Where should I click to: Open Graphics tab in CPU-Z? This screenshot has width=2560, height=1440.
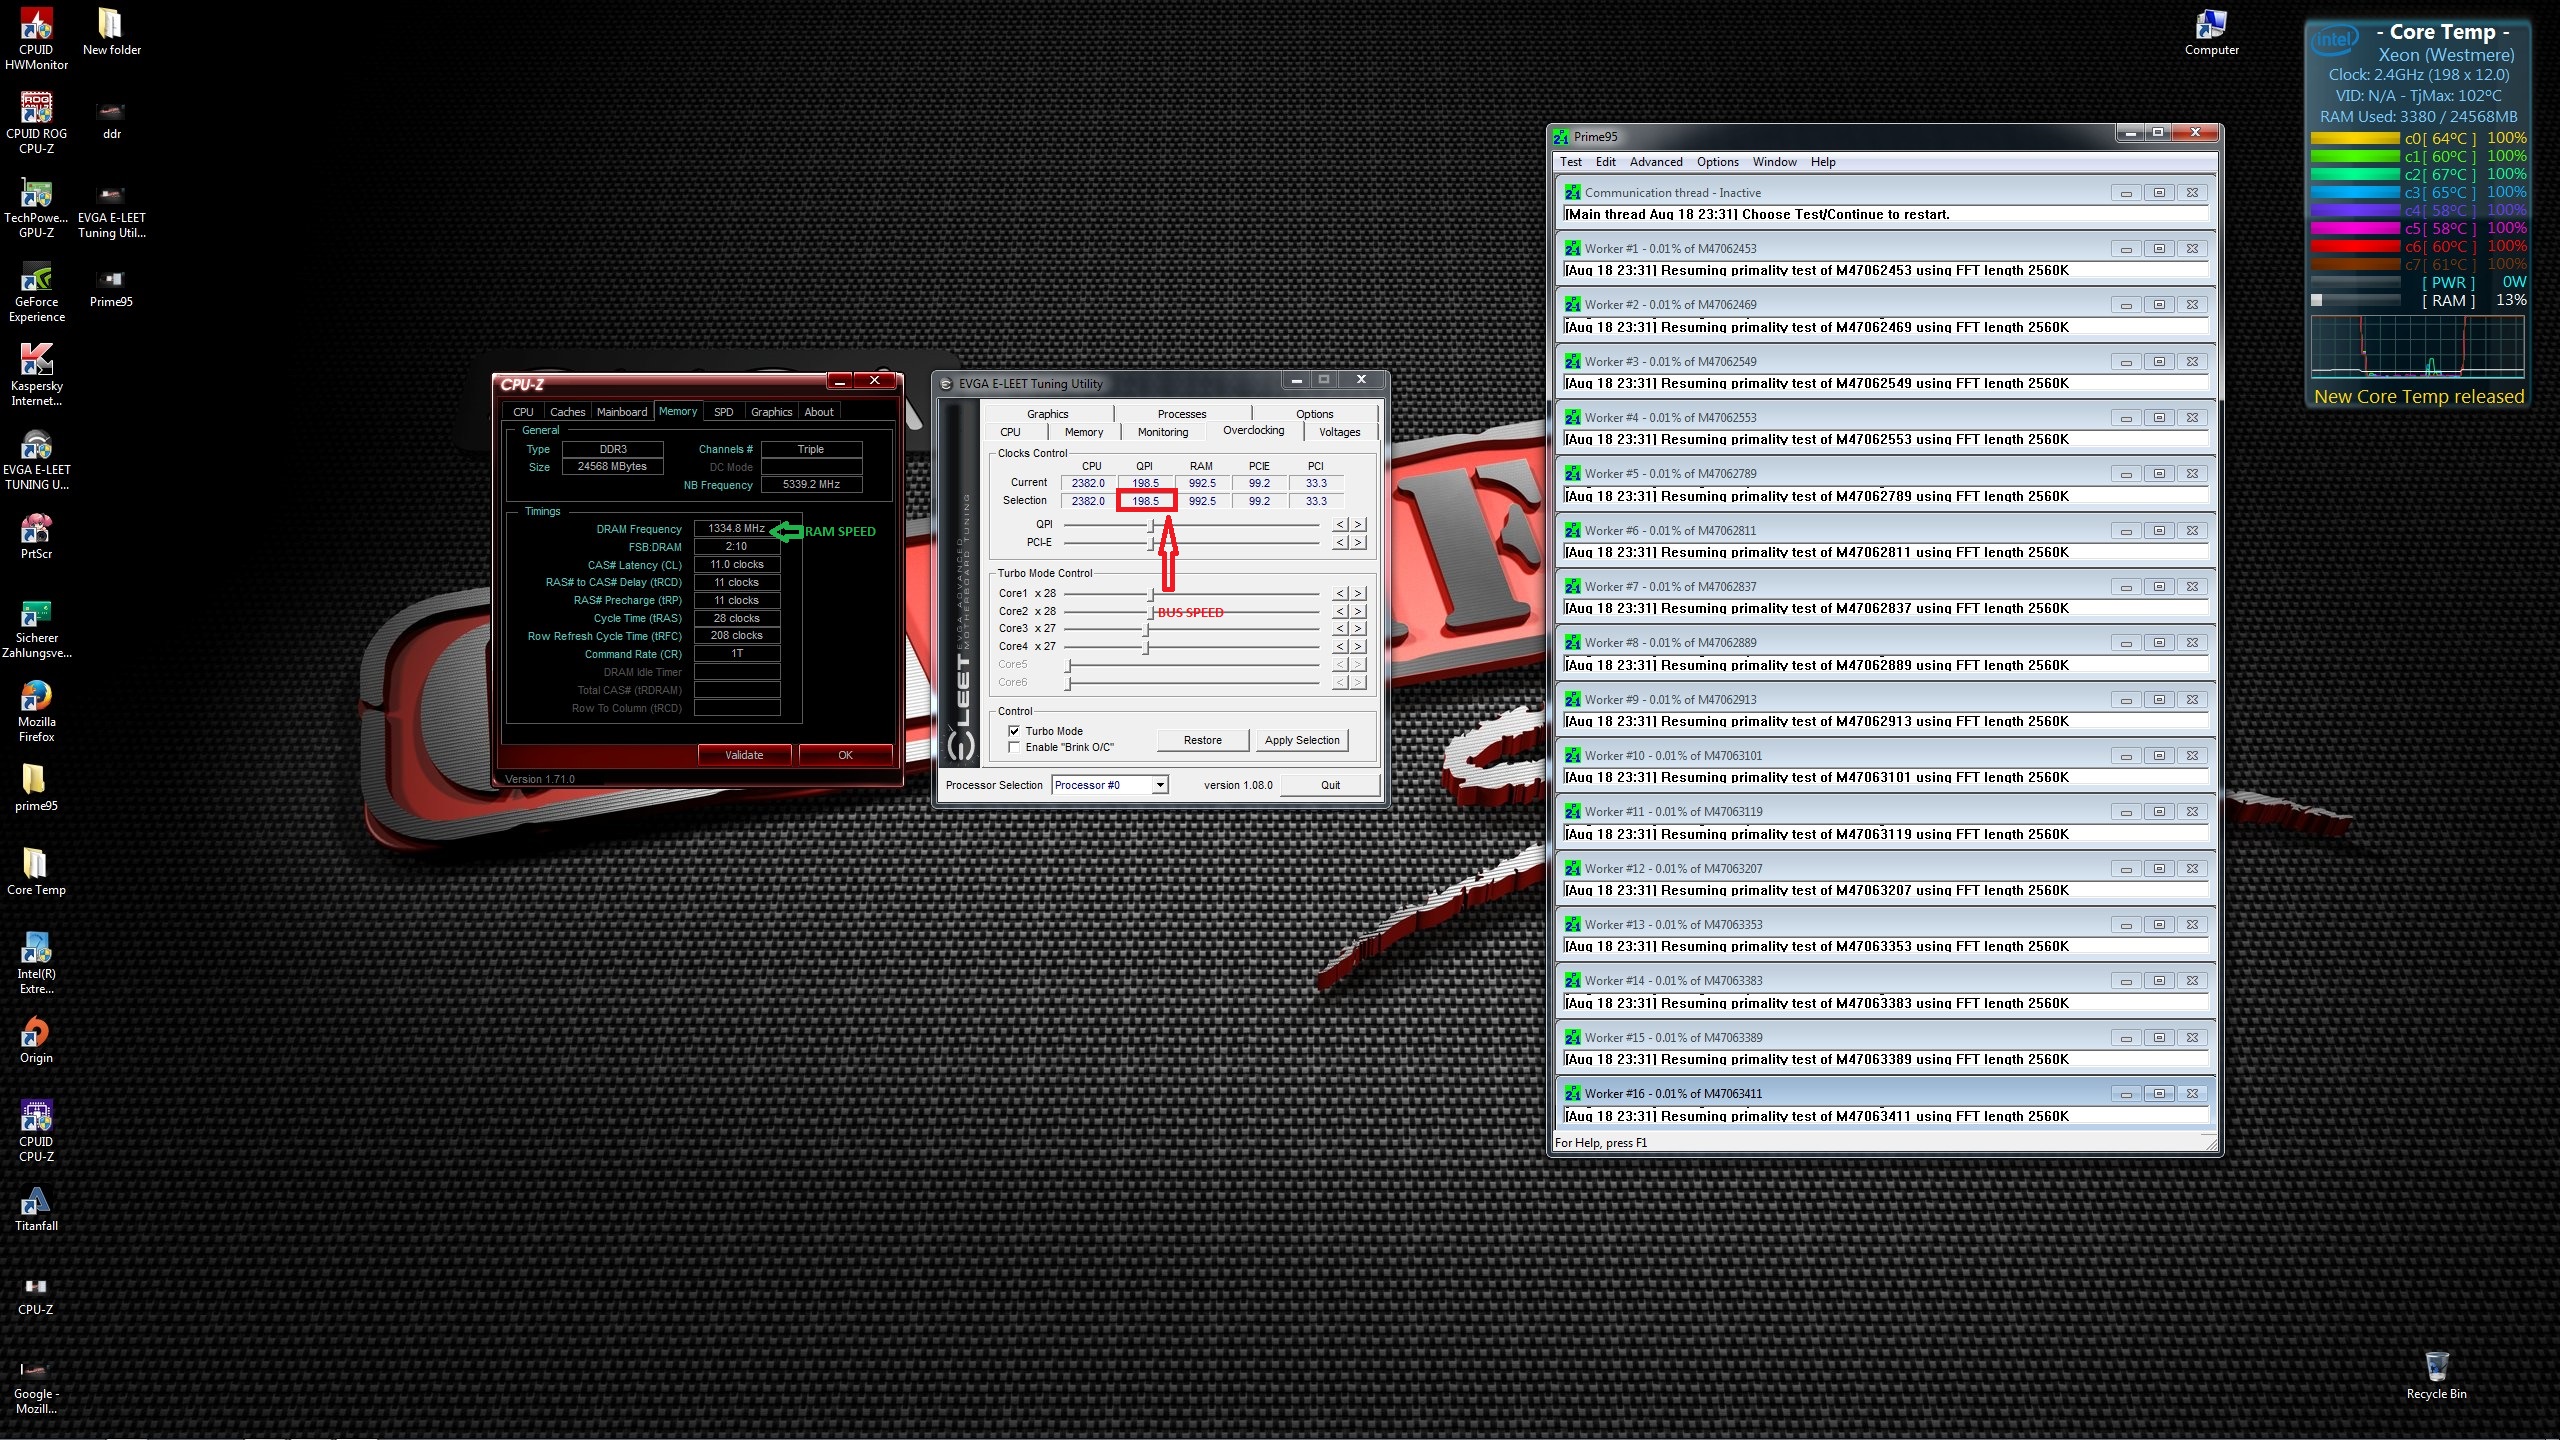tap(771, 412)
